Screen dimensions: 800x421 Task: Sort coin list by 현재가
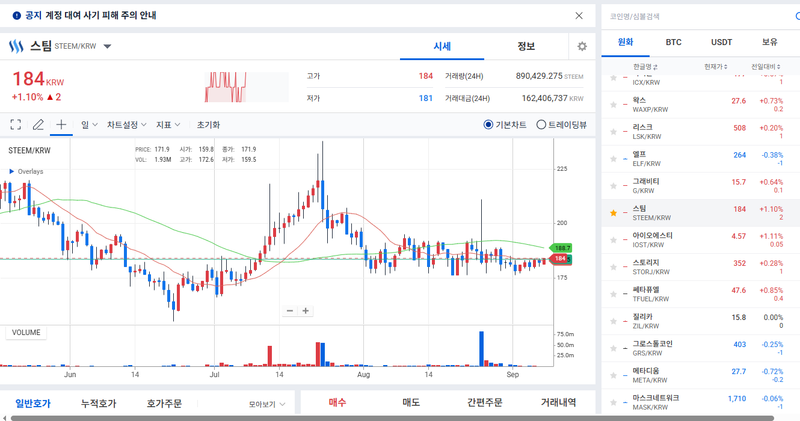[715, 67]
